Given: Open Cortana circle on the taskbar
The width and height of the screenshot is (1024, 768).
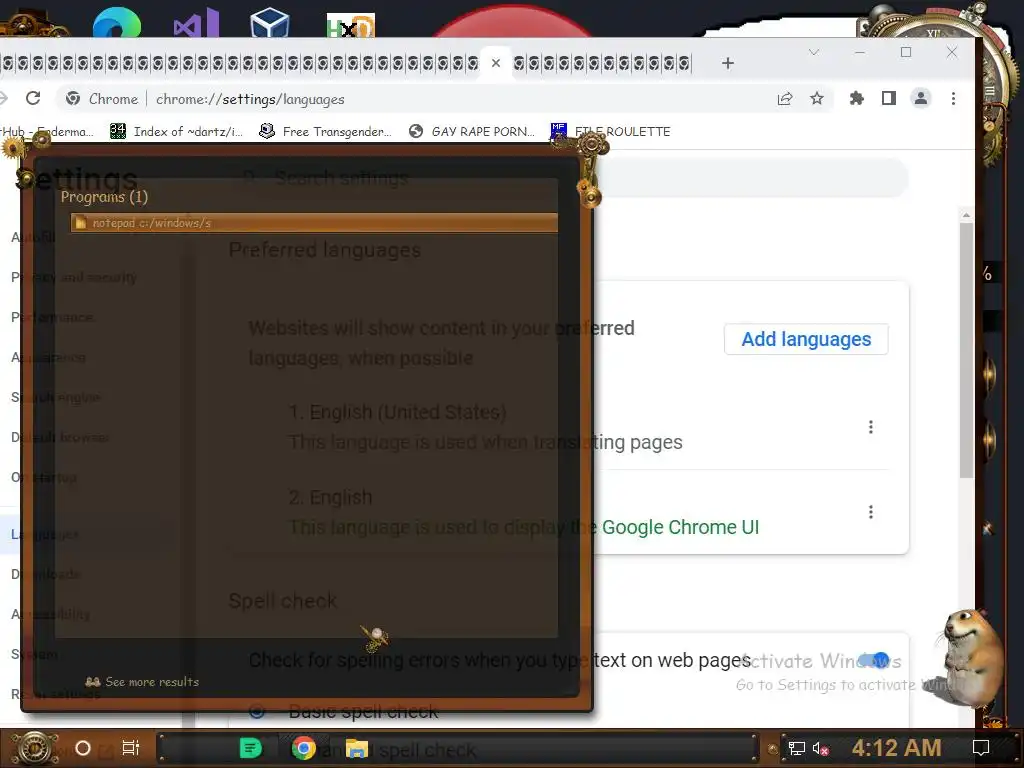Looking at the screenshot, I should [x=83, y=748].
